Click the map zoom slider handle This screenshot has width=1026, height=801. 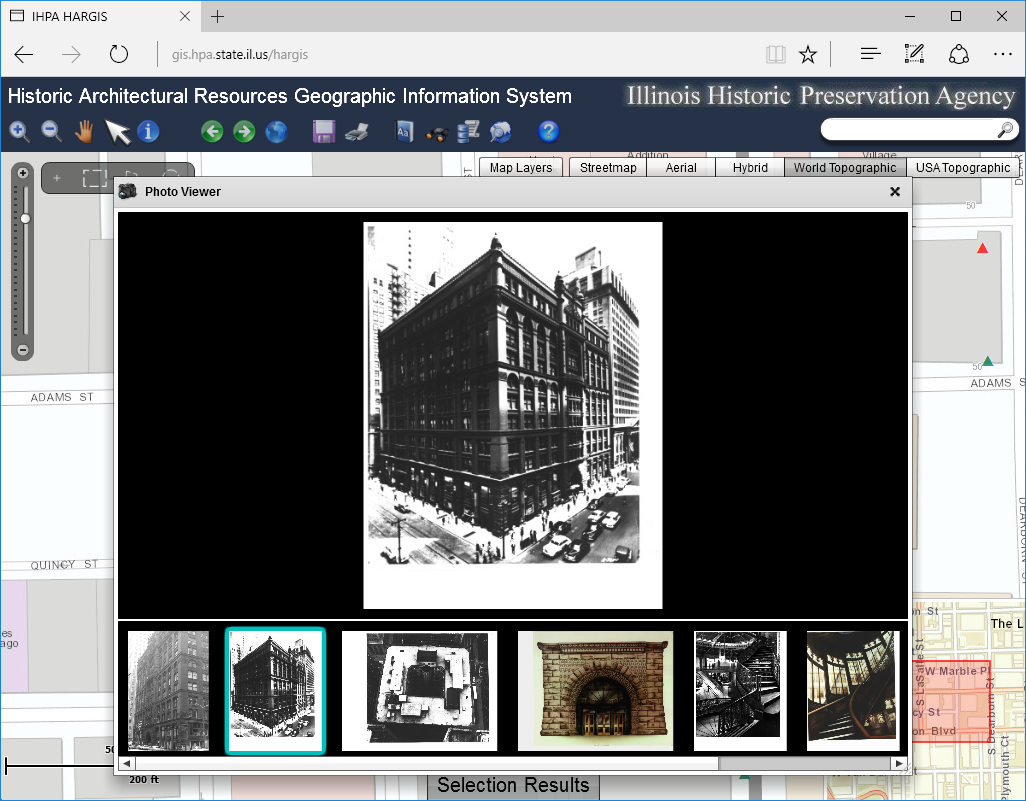pyautogui.click(x=25, y=218)
